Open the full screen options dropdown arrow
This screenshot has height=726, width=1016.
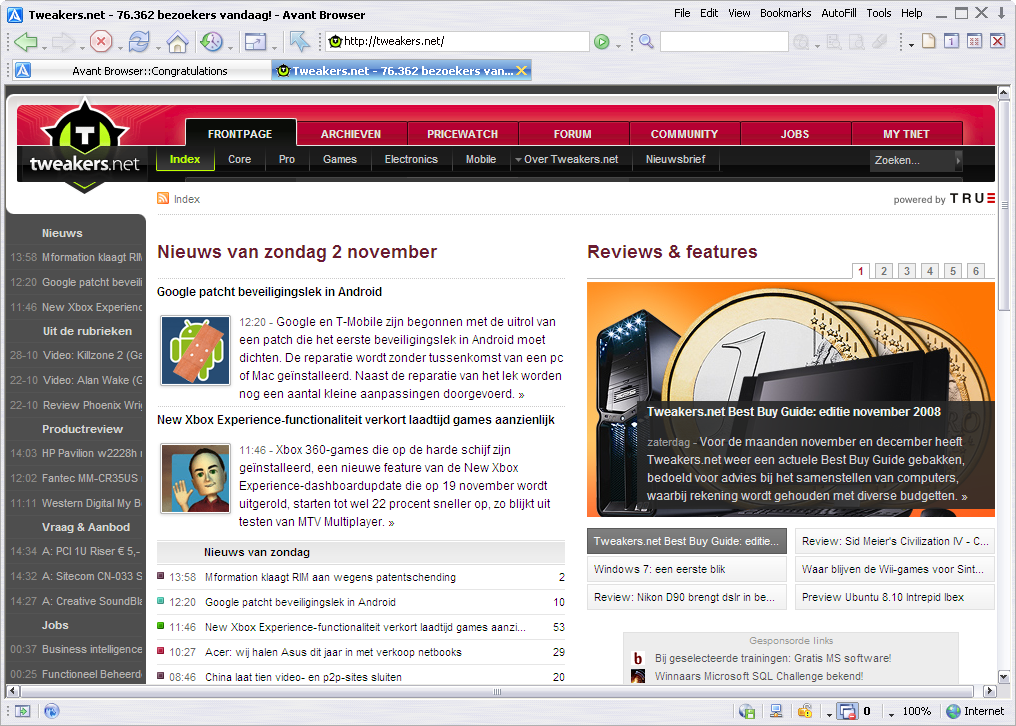274,47
